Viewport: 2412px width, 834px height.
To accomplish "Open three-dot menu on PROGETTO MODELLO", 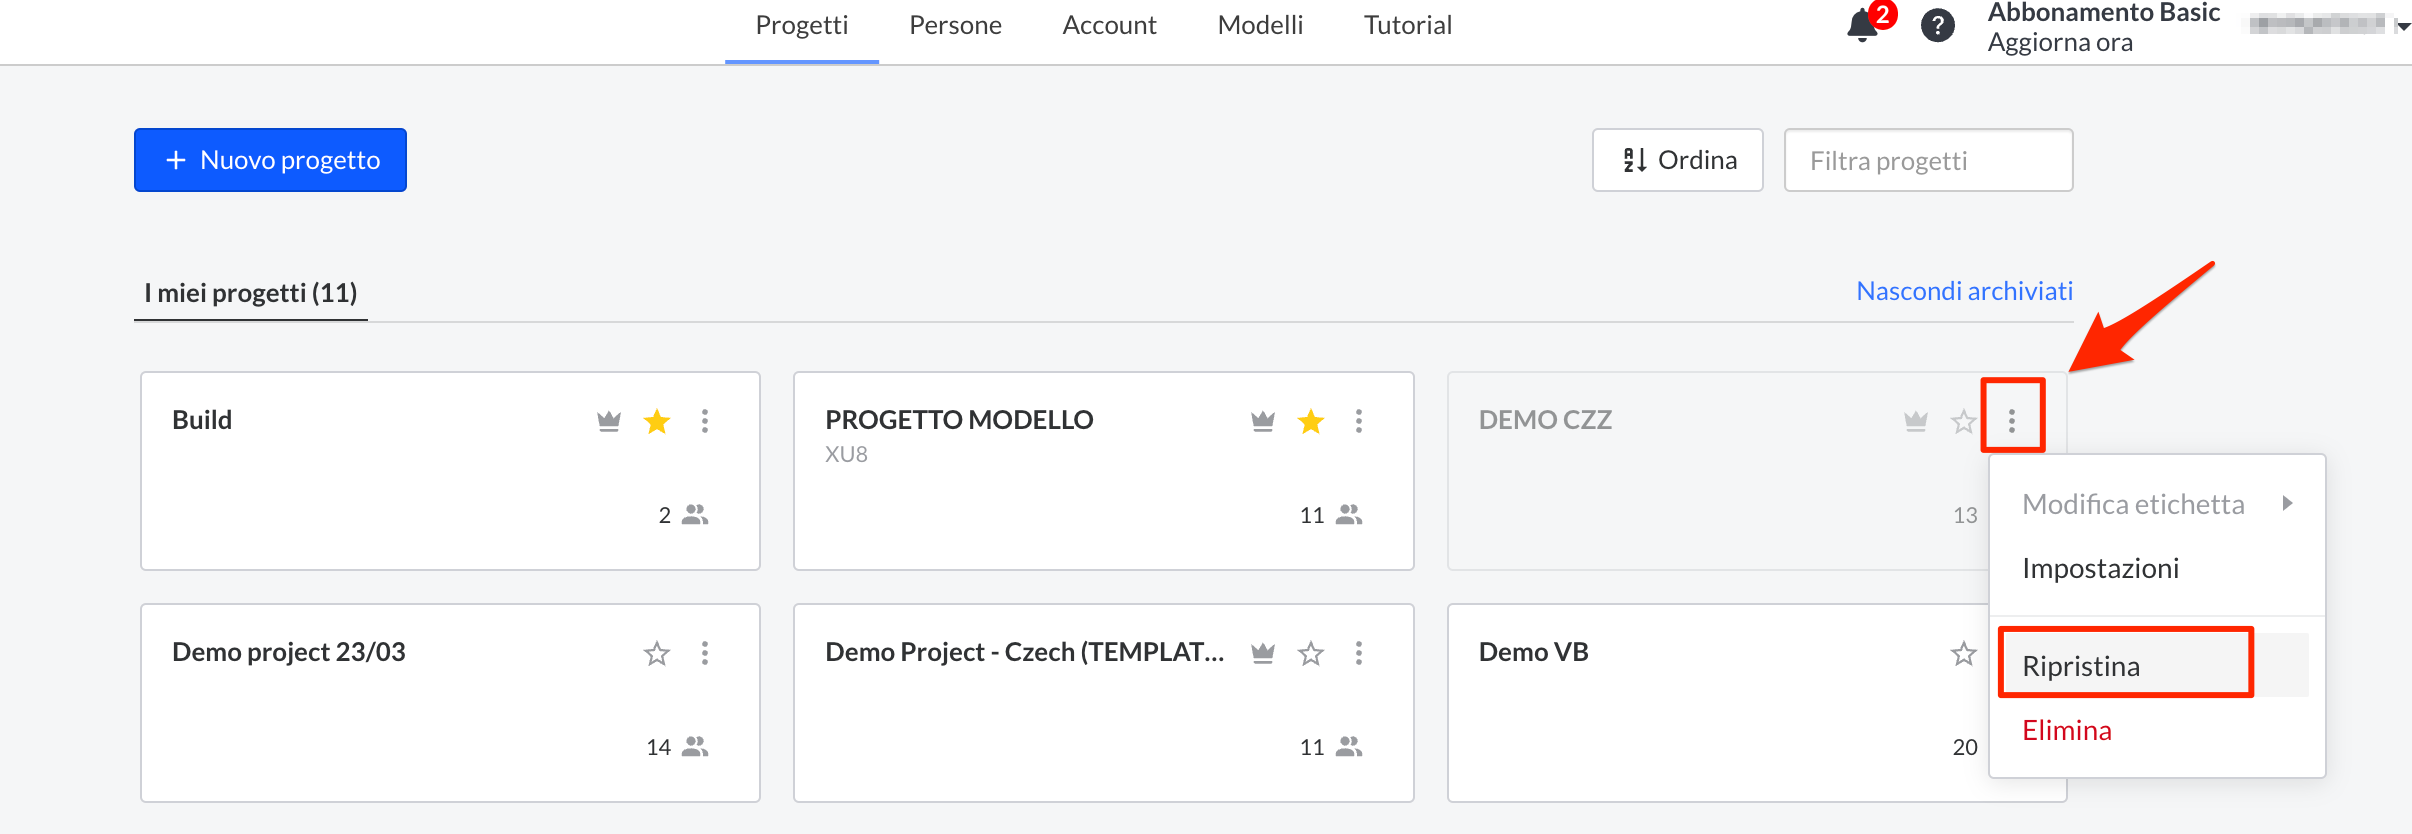I will 1358,421.
